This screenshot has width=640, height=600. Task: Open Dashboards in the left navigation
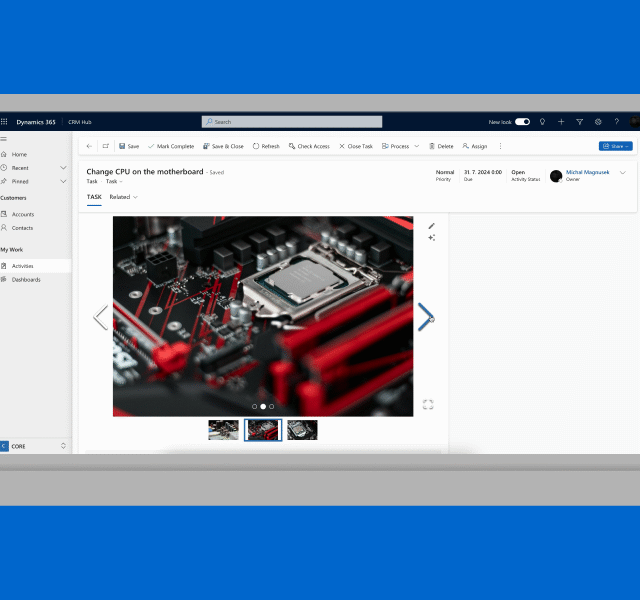point(26,280)
